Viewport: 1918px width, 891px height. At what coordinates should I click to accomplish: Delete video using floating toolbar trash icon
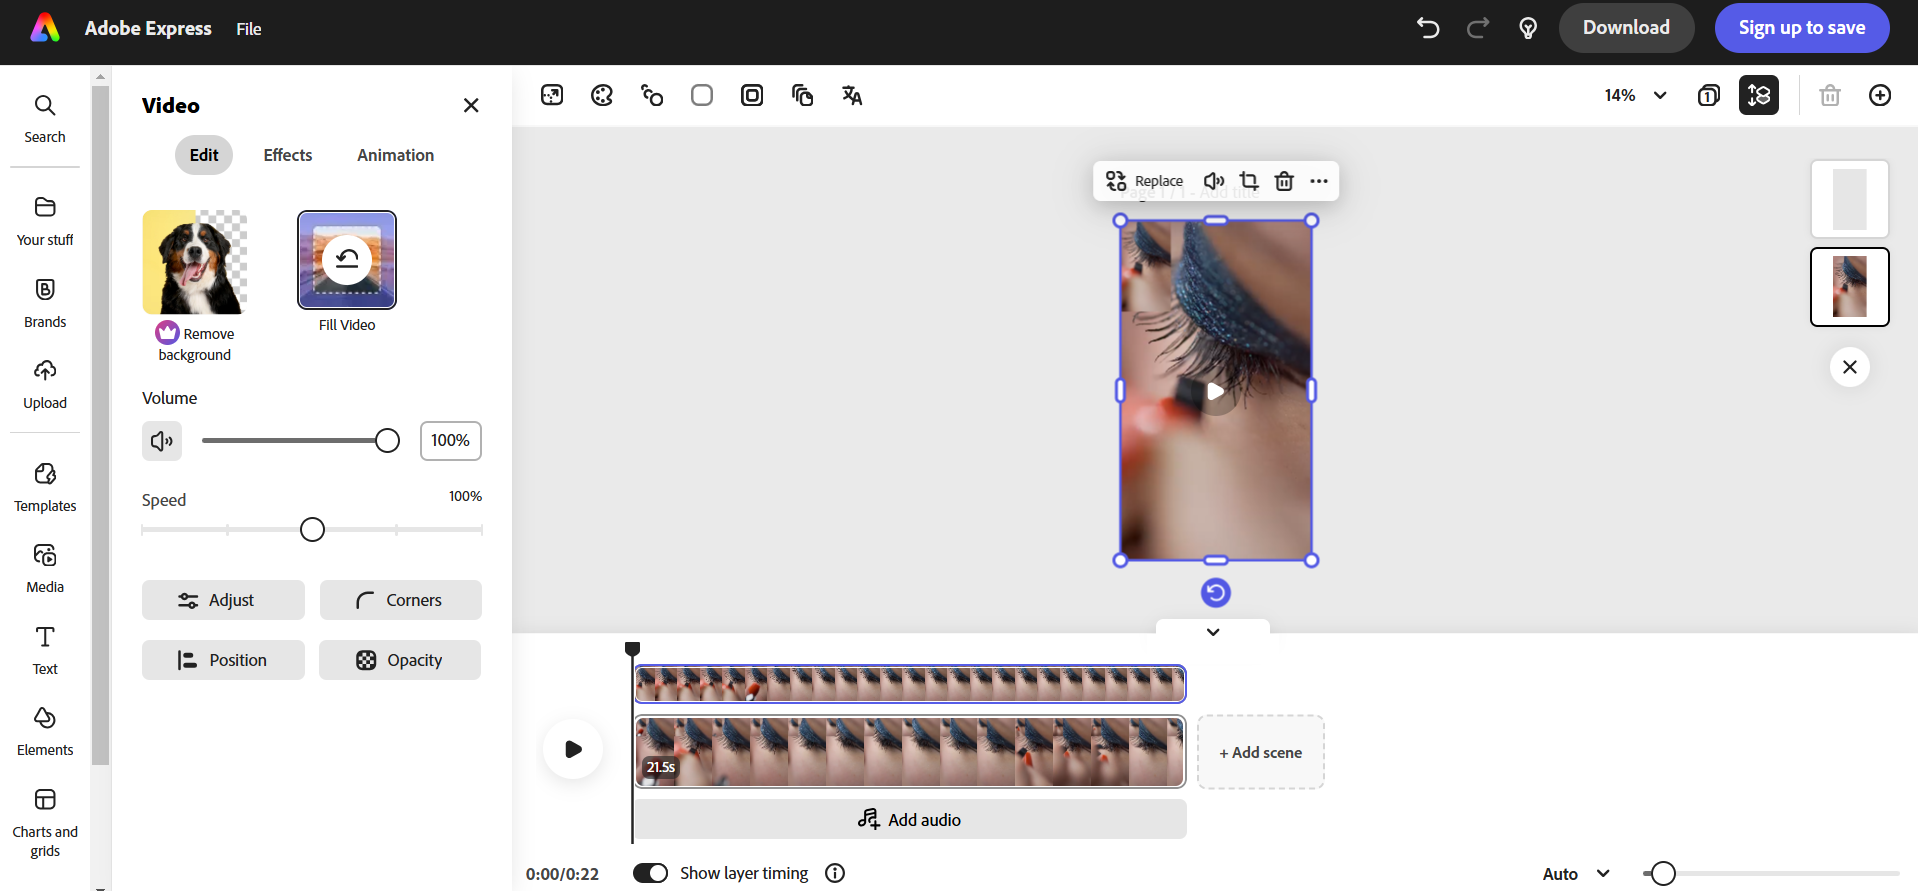coord(1284,181)
